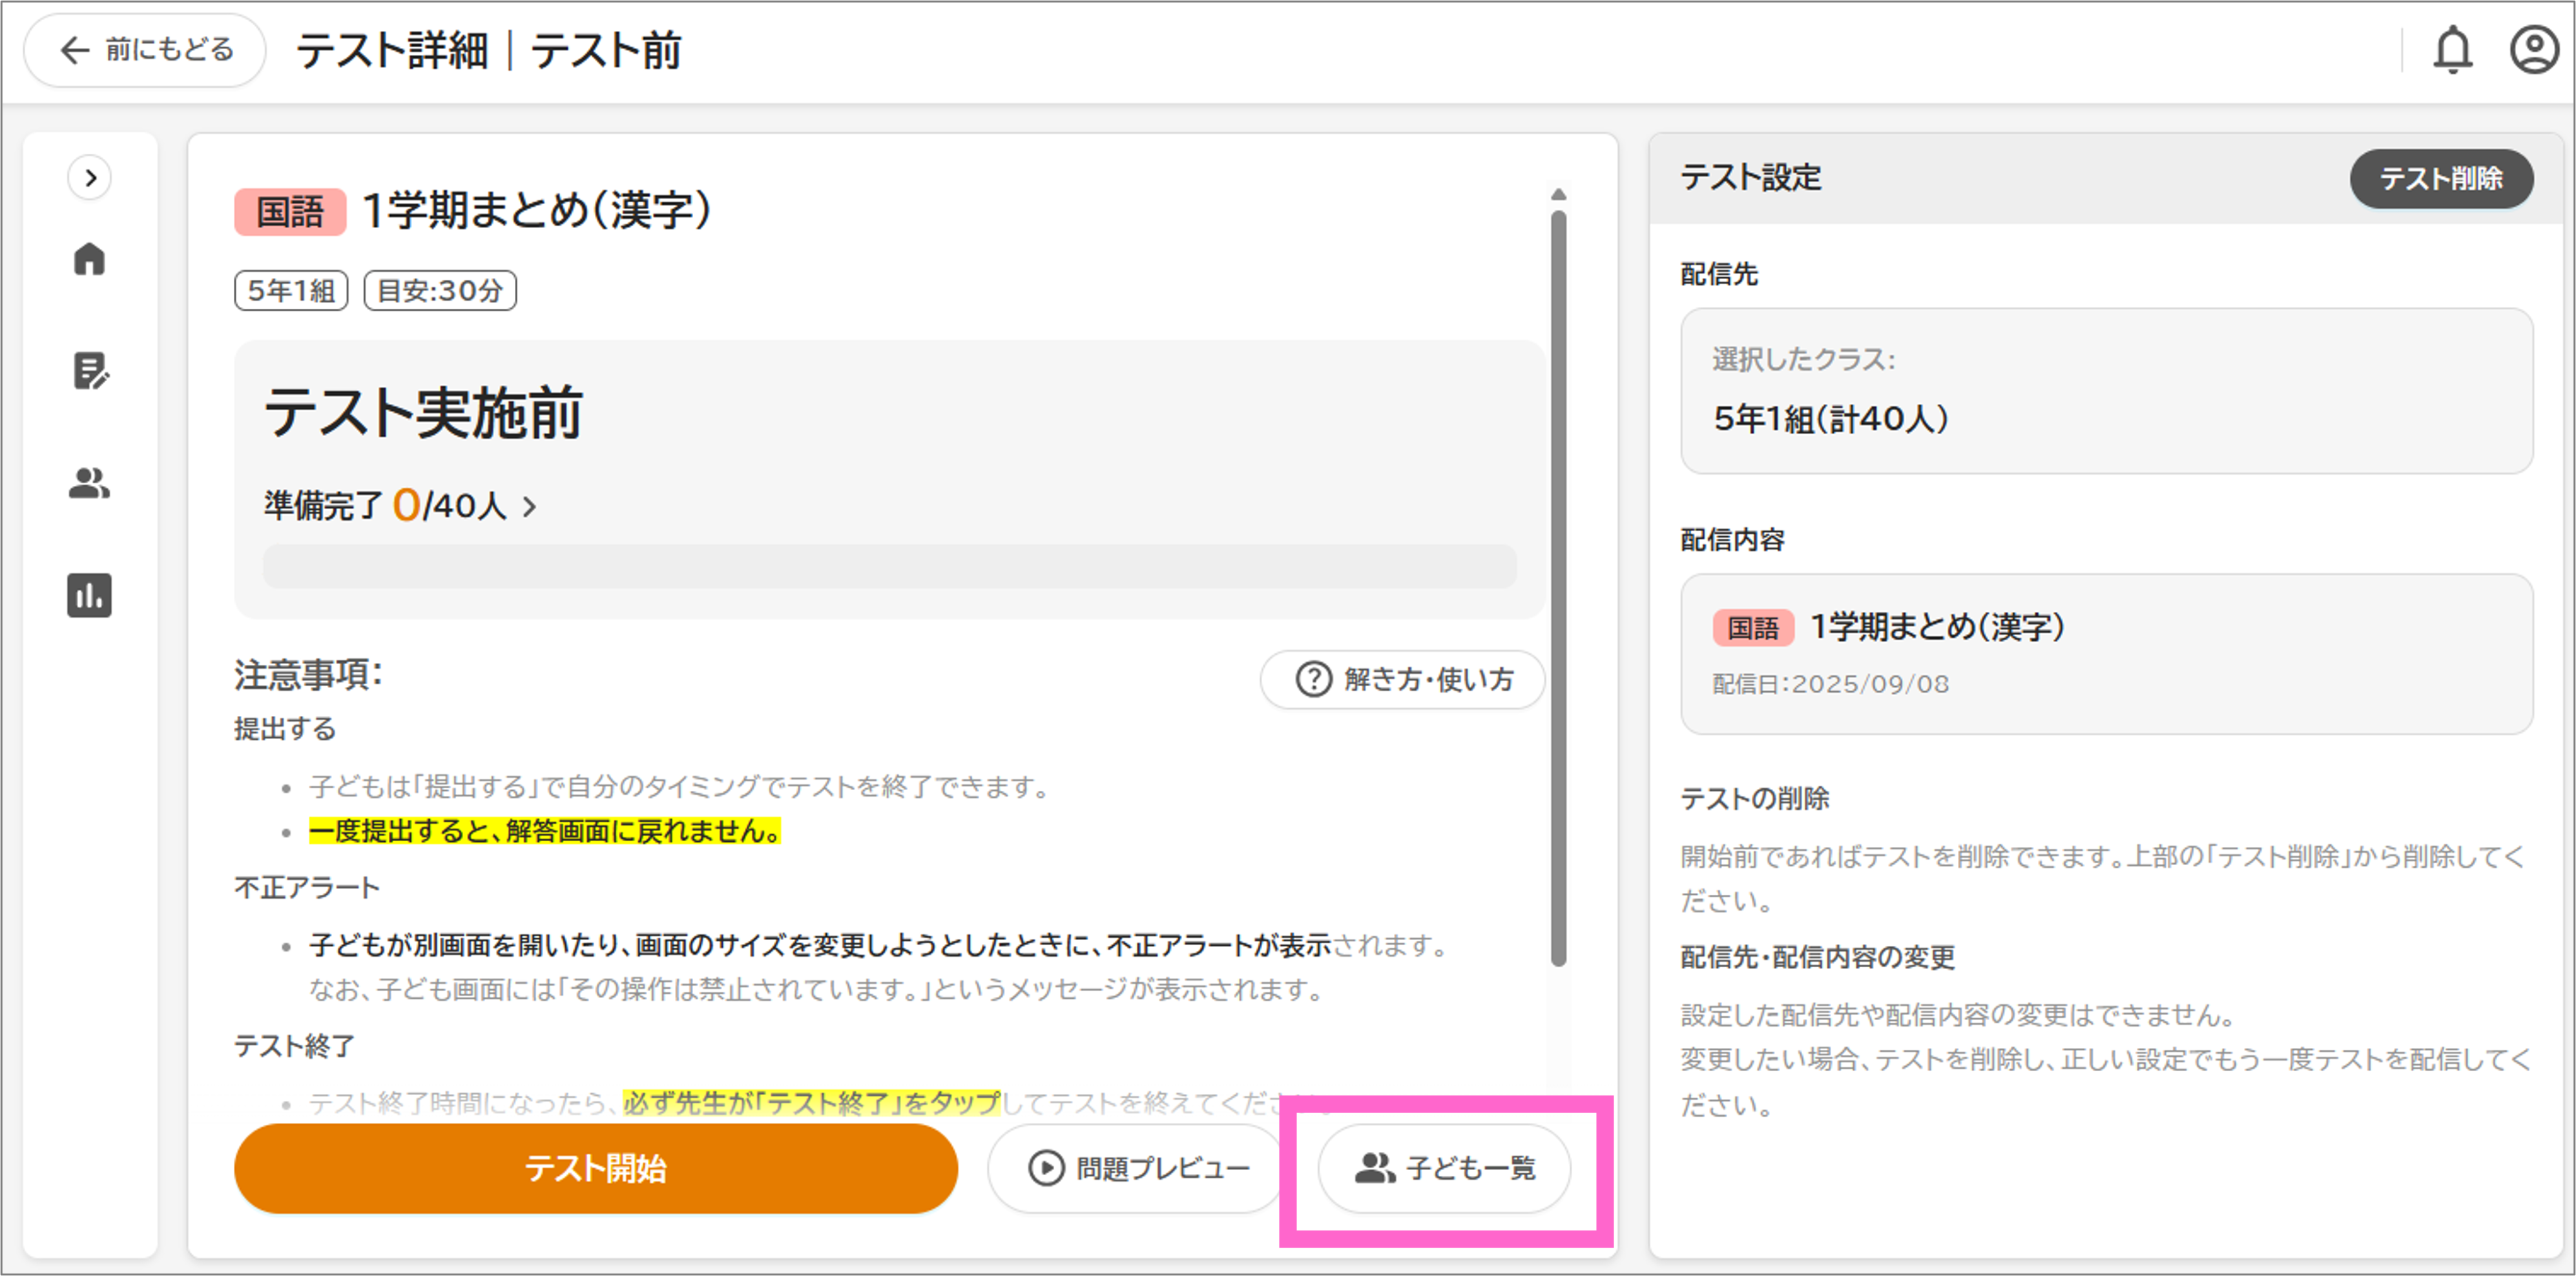Click the scrollbar up arrow

1558,194
